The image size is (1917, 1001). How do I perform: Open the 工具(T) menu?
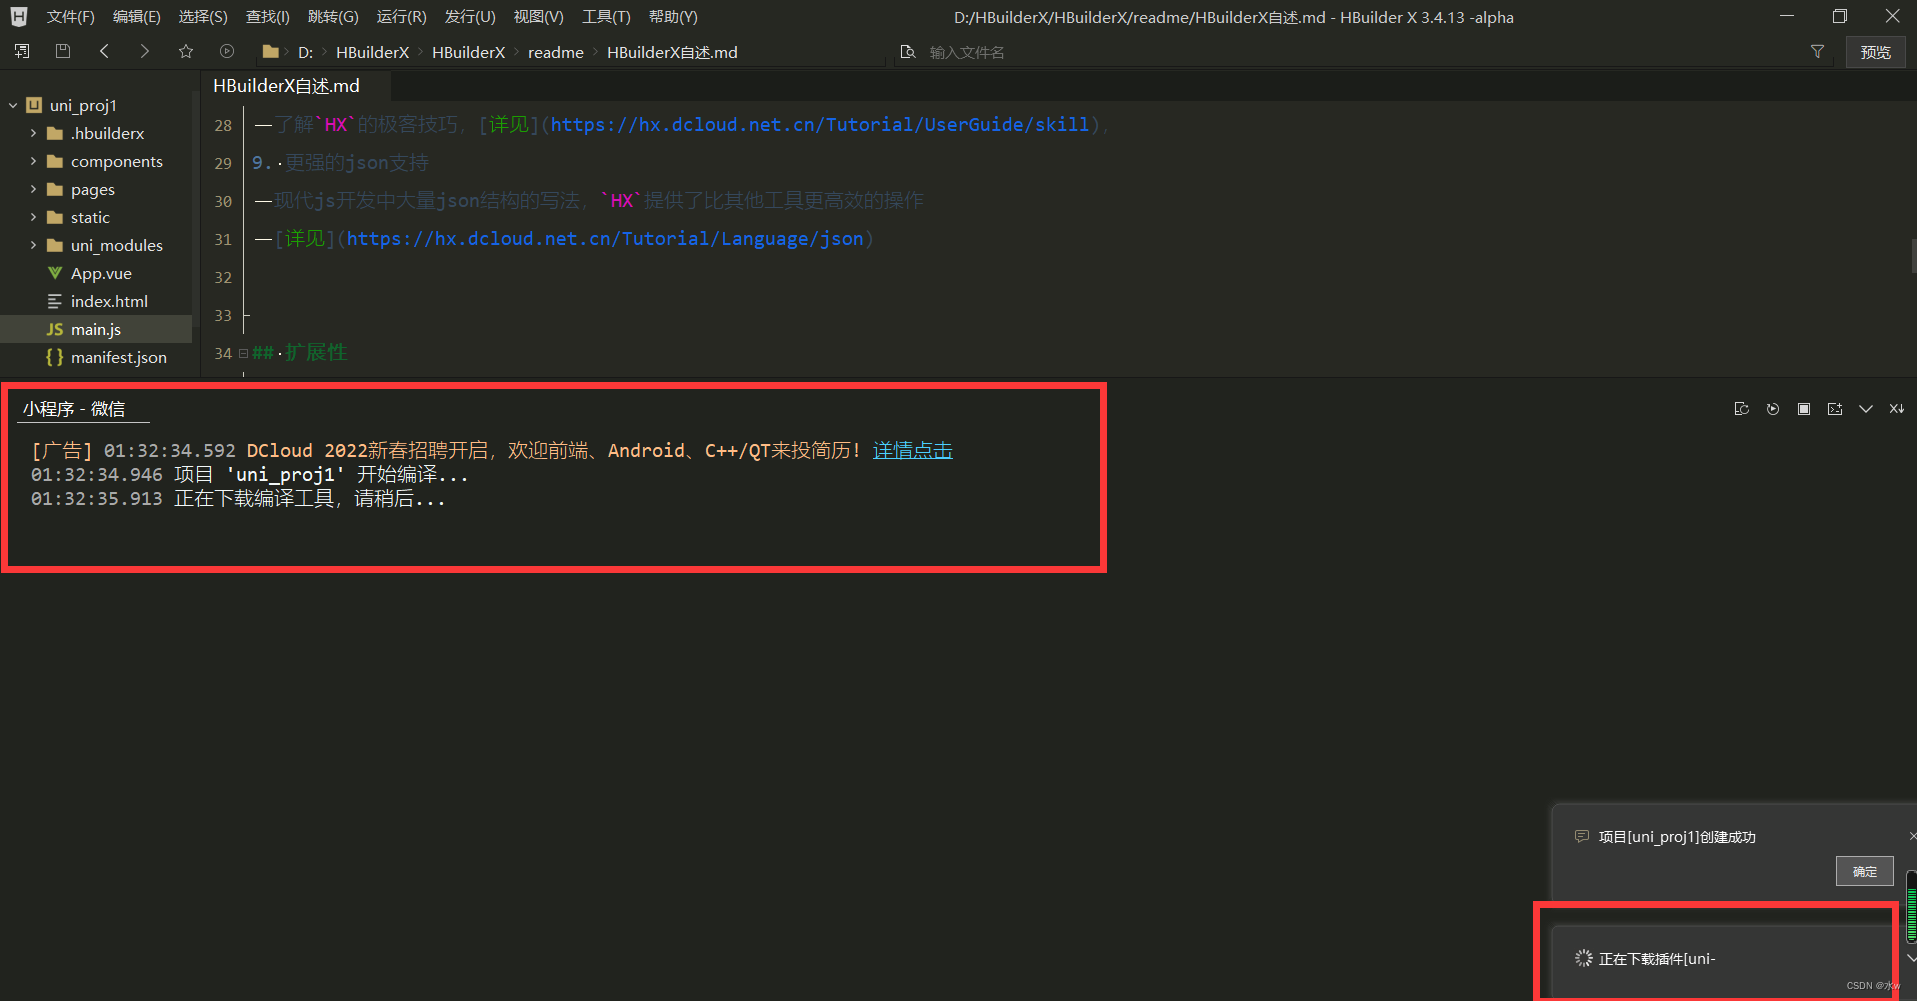click(606, 17)
